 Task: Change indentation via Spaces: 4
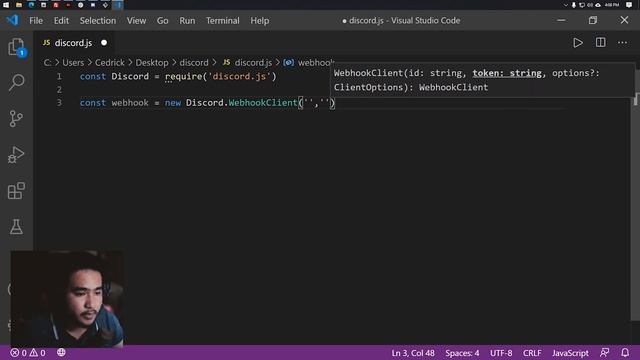[462, 353]
